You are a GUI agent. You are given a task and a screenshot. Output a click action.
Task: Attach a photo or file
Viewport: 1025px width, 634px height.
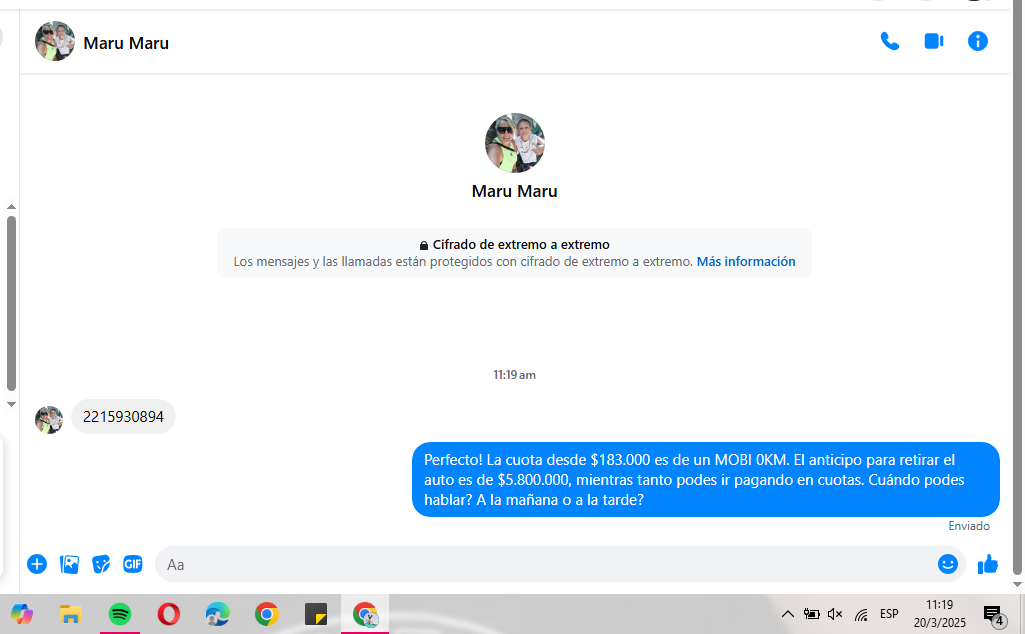(x=69, y=564)
